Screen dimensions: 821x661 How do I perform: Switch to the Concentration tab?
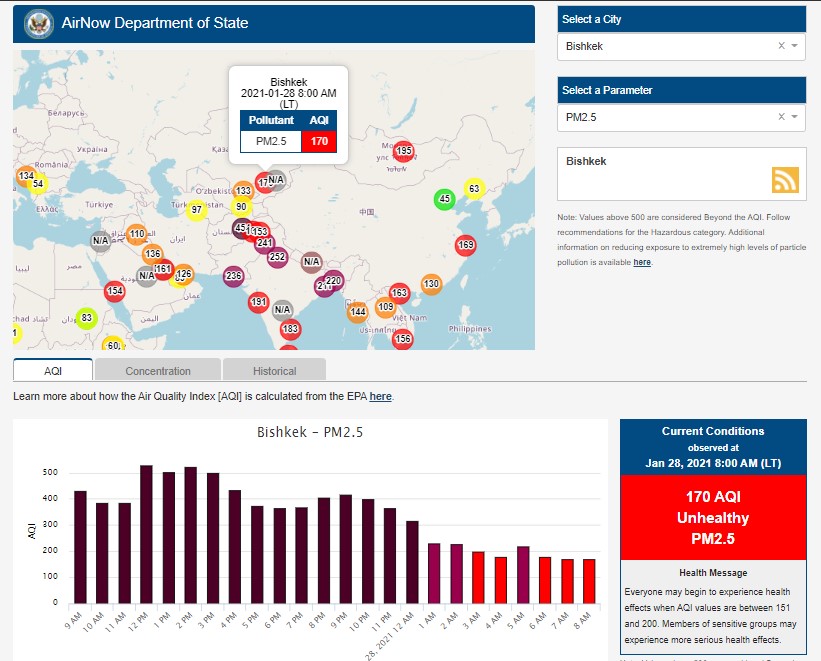tap(158, 371)
